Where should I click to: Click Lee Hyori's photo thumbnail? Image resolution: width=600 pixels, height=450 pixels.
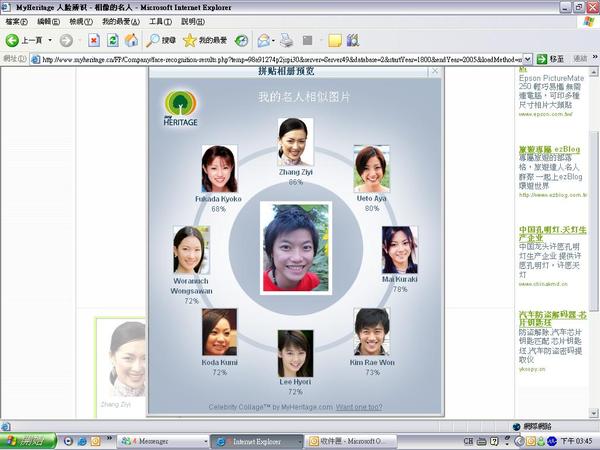click(295, 354)
